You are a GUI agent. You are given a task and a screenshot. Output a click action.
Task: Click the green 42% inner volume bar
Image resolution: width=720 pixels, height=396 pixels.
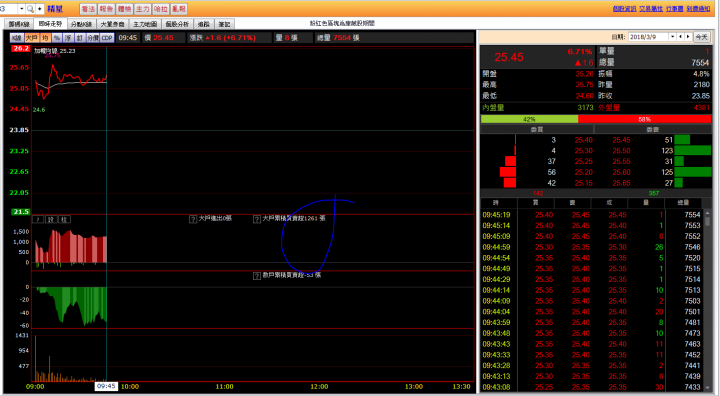point(529,119)
